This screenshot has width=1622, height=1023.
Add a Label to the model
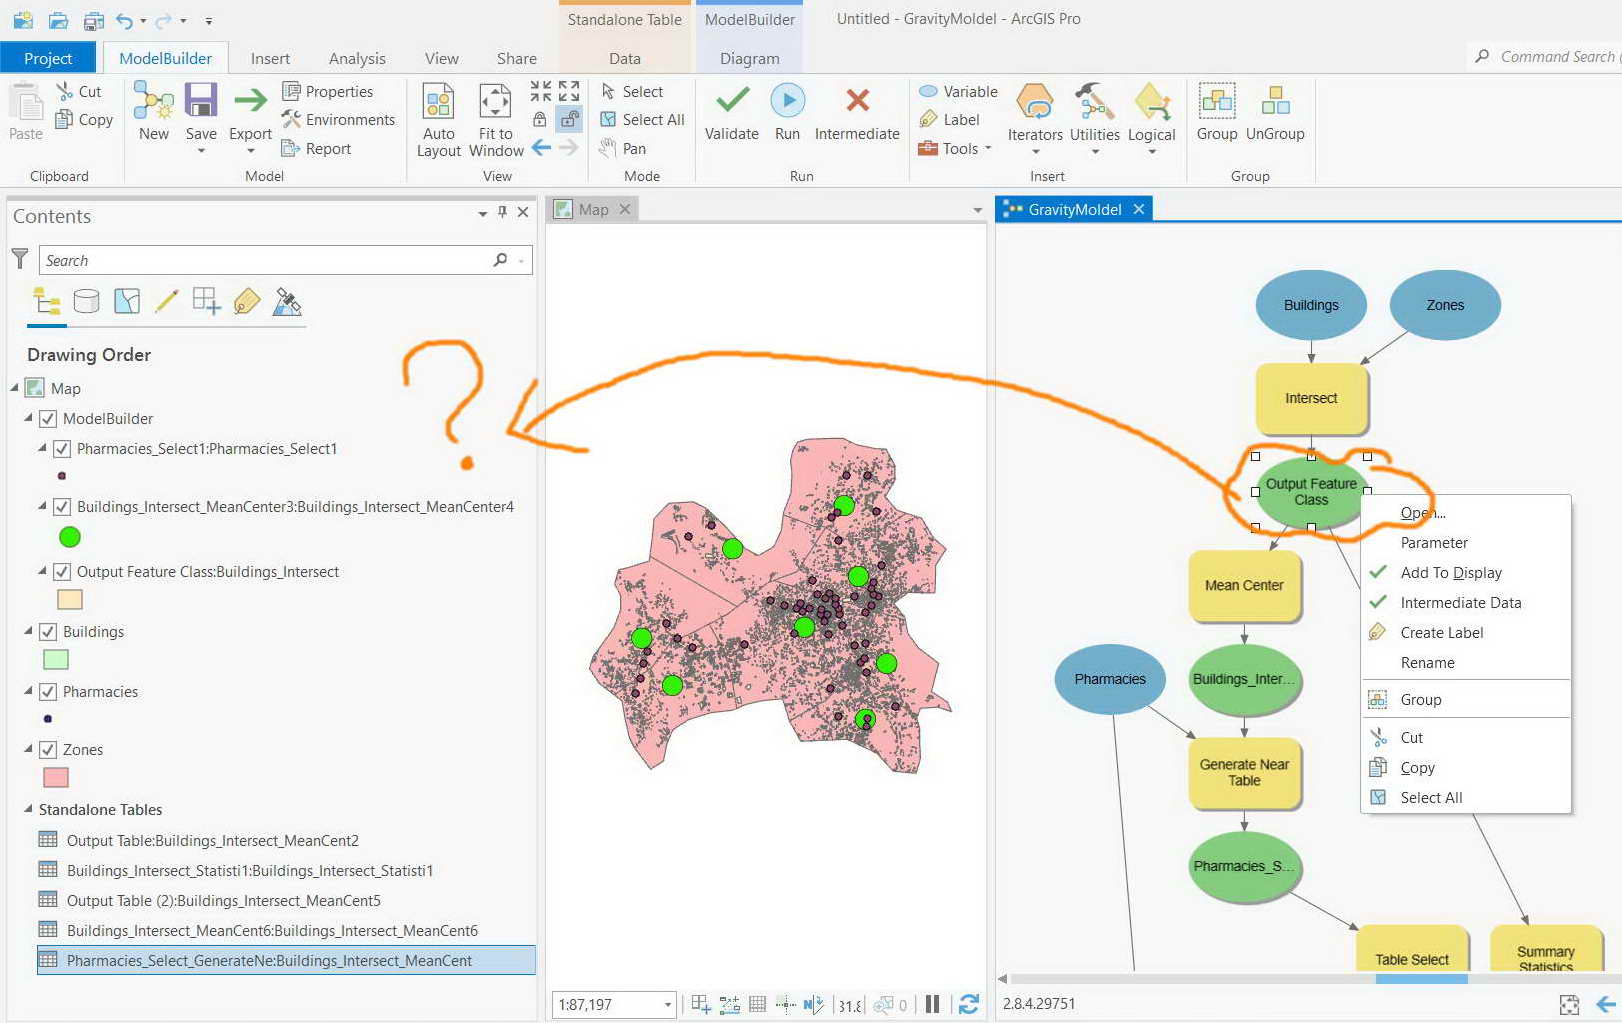coord(948,119)
